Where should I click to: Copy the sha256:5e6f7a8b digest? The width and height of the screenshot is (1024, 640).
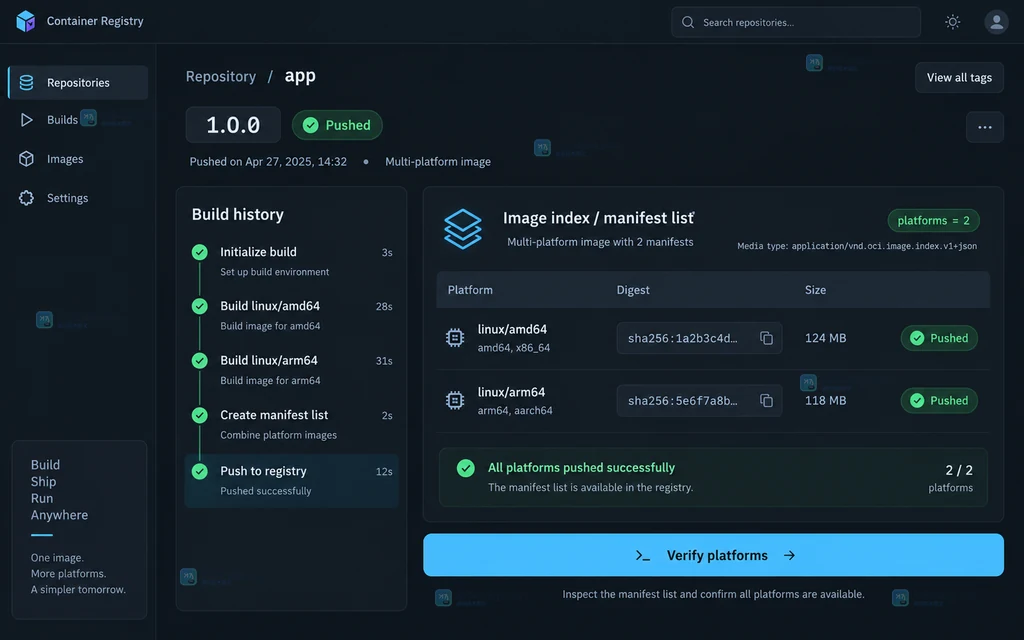[x=767, y=400]
